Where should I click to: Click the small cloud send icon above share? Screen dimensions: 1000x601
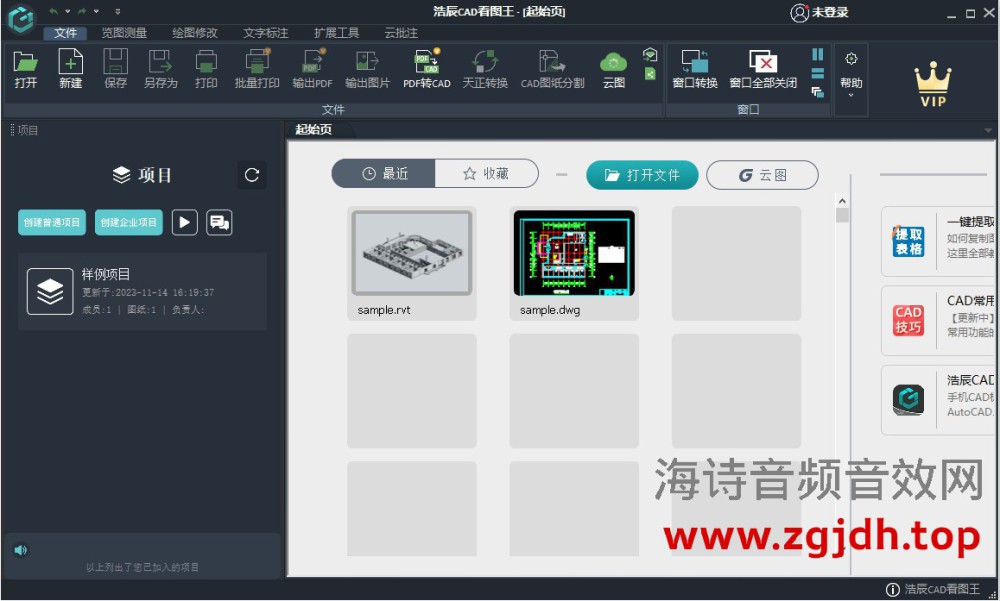650,54
